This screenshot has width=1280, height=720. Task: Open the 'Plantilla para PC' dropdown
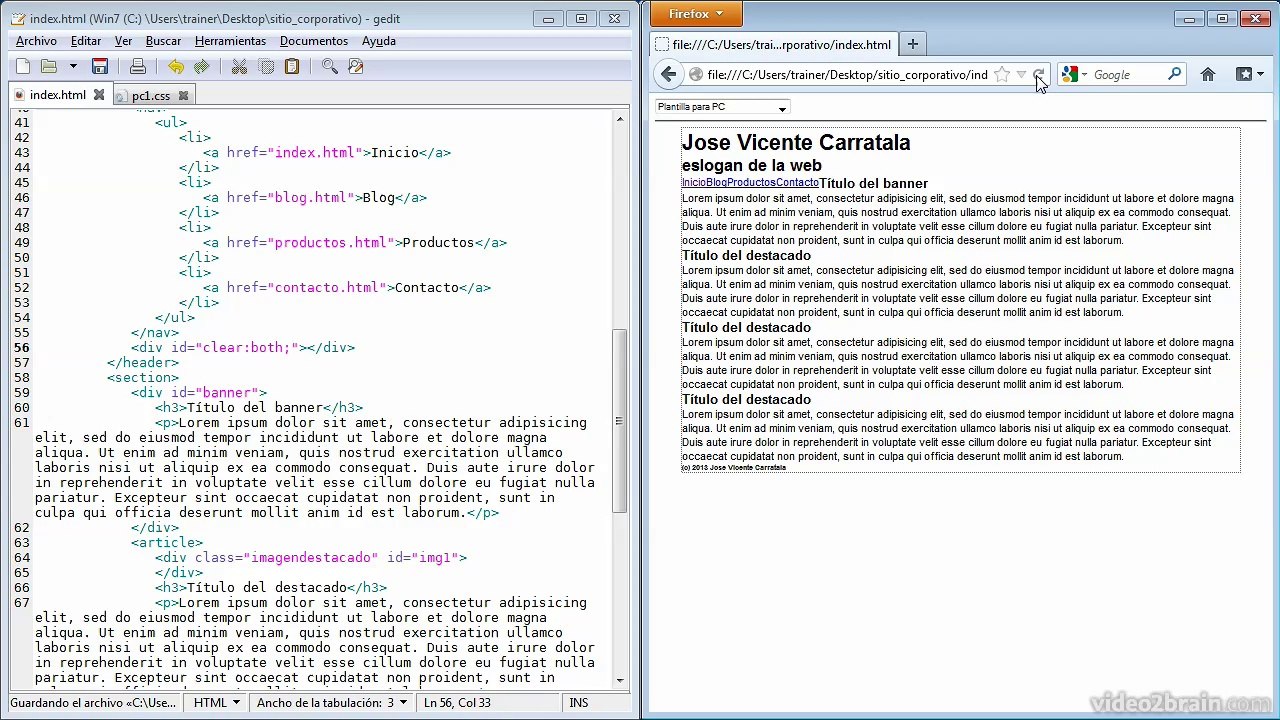tap(722, 107)
